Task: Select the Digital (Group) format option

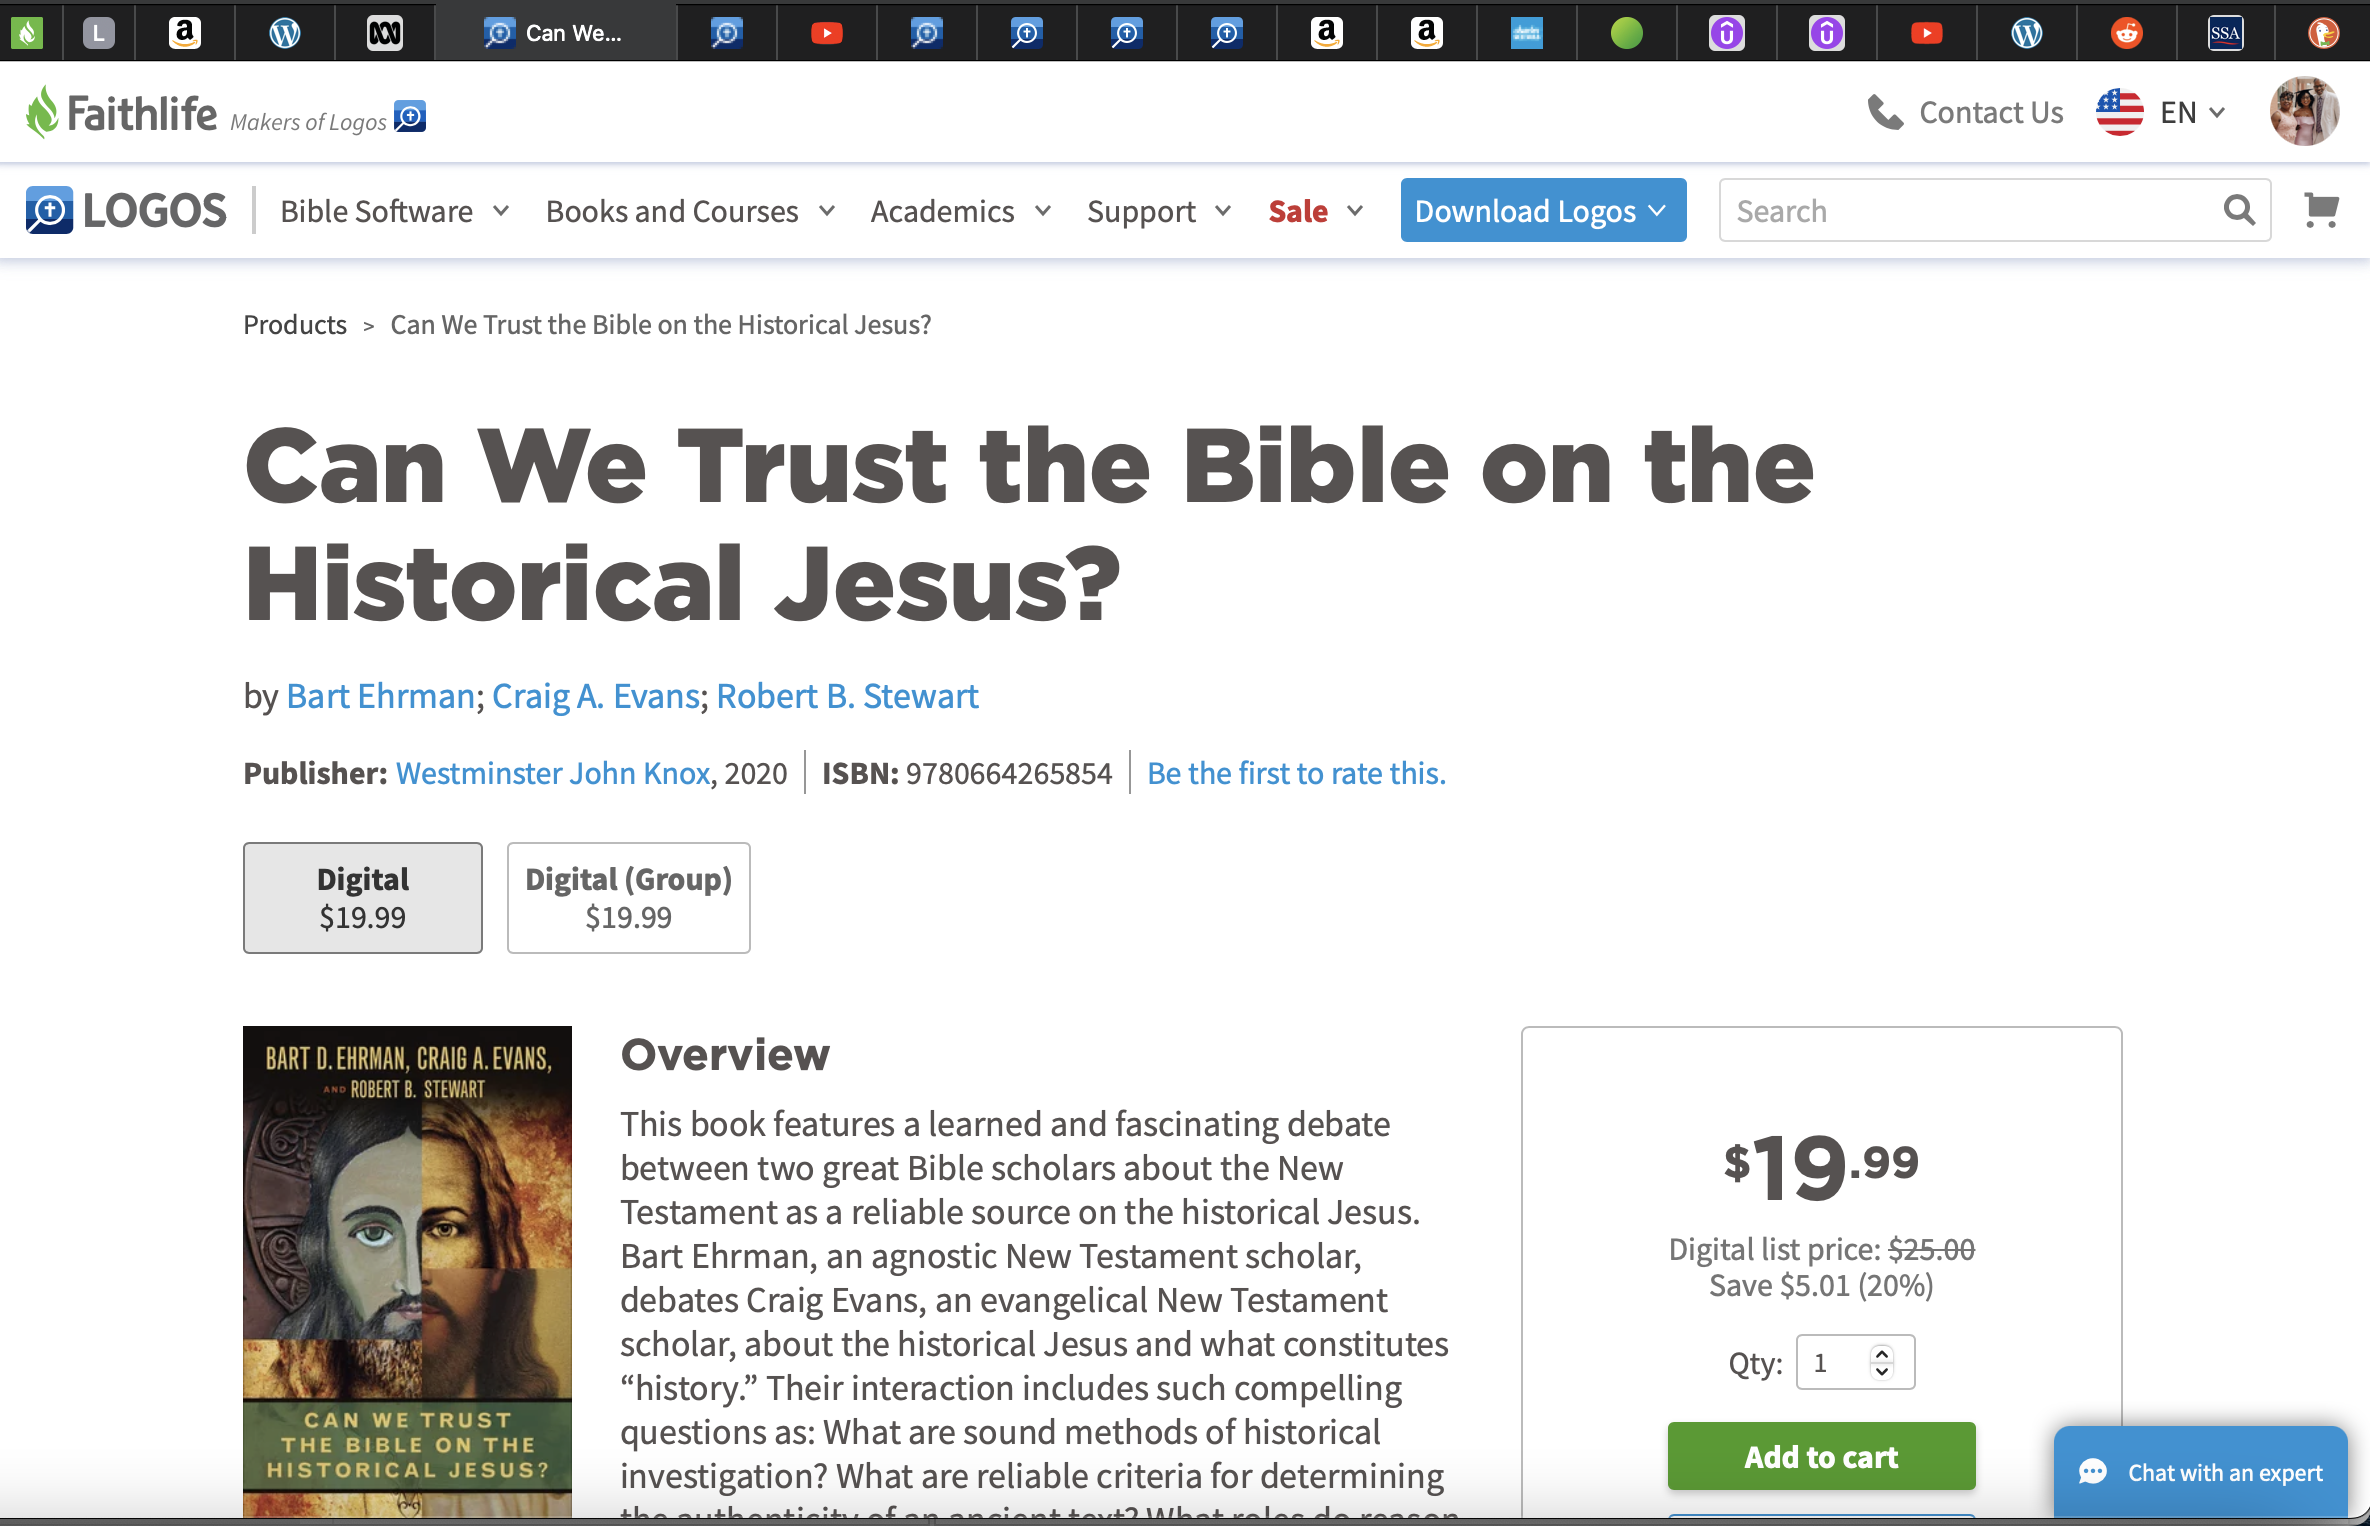Action: (x=628, y=897)
